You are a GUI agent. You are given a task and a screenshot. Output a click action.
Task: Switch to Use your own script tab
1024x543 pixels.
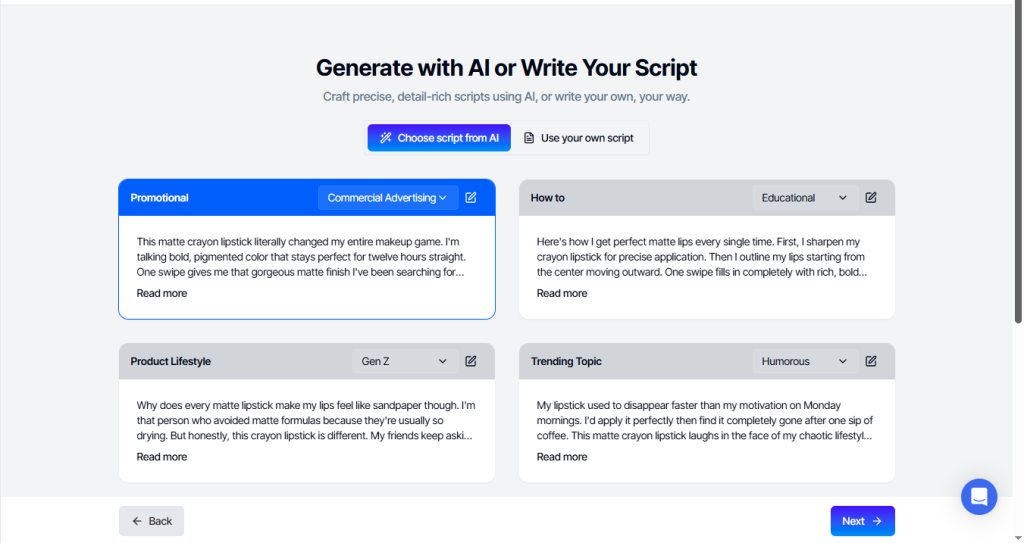(x=579, y=138)
